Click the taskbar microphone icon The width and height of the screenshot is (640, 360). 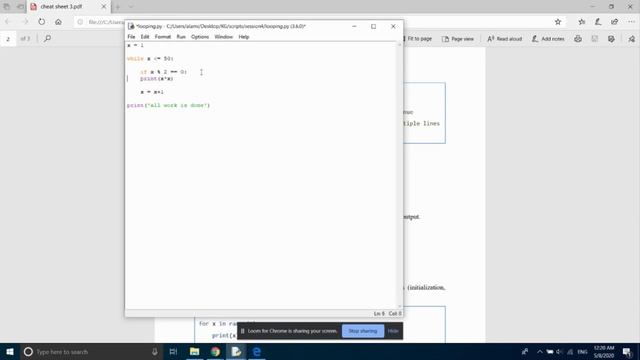tap(155, 351)
